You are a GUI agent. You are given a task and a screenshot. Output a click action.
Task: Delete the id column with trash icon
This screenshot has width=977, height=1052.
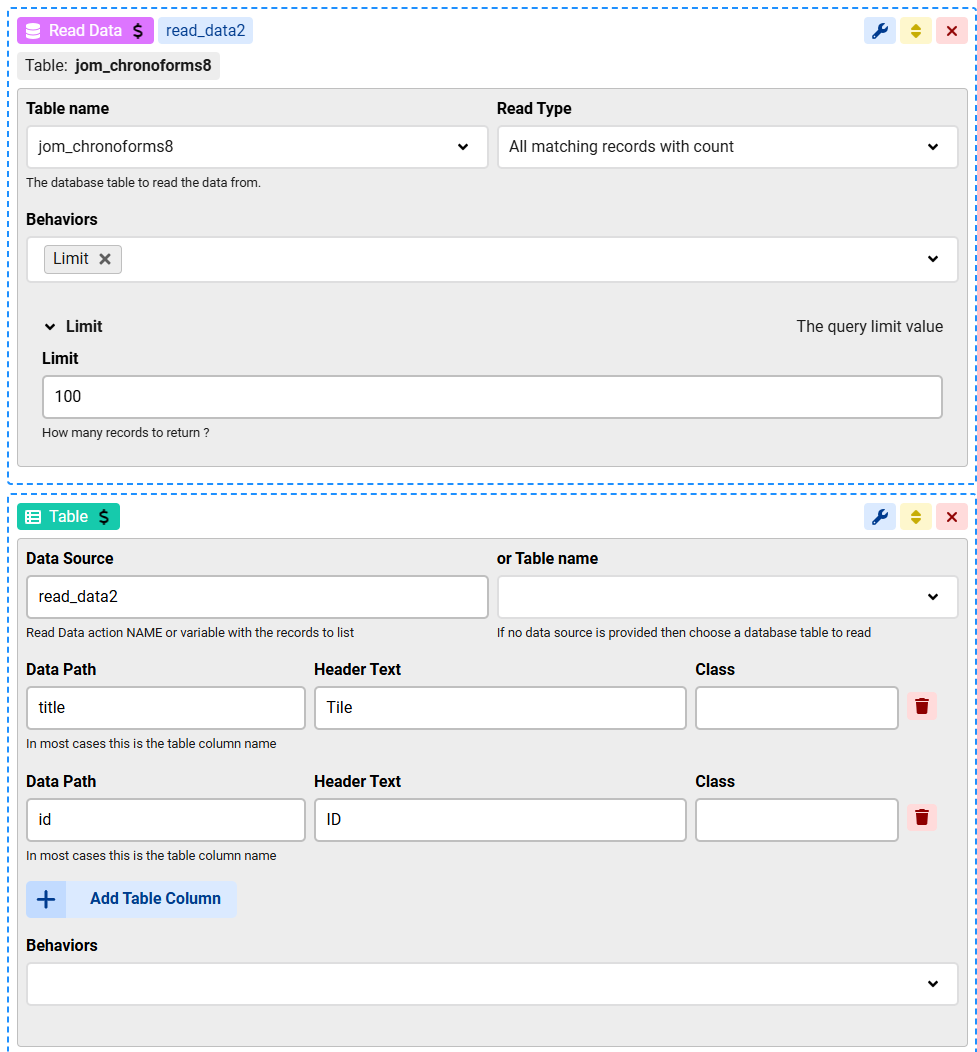(x=922, y=818)
